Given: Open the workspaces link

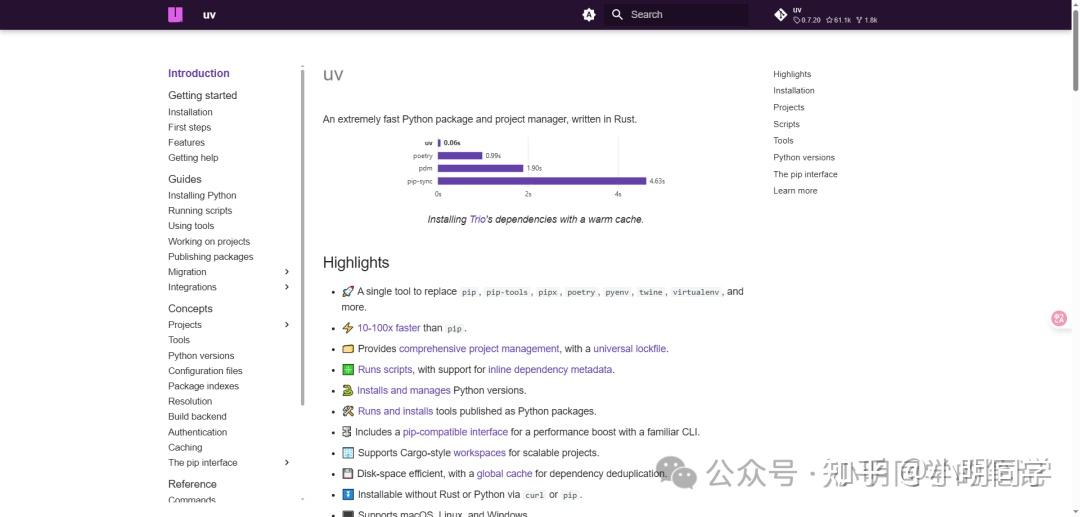Looking at the screenshot, I should coord(479,453).
